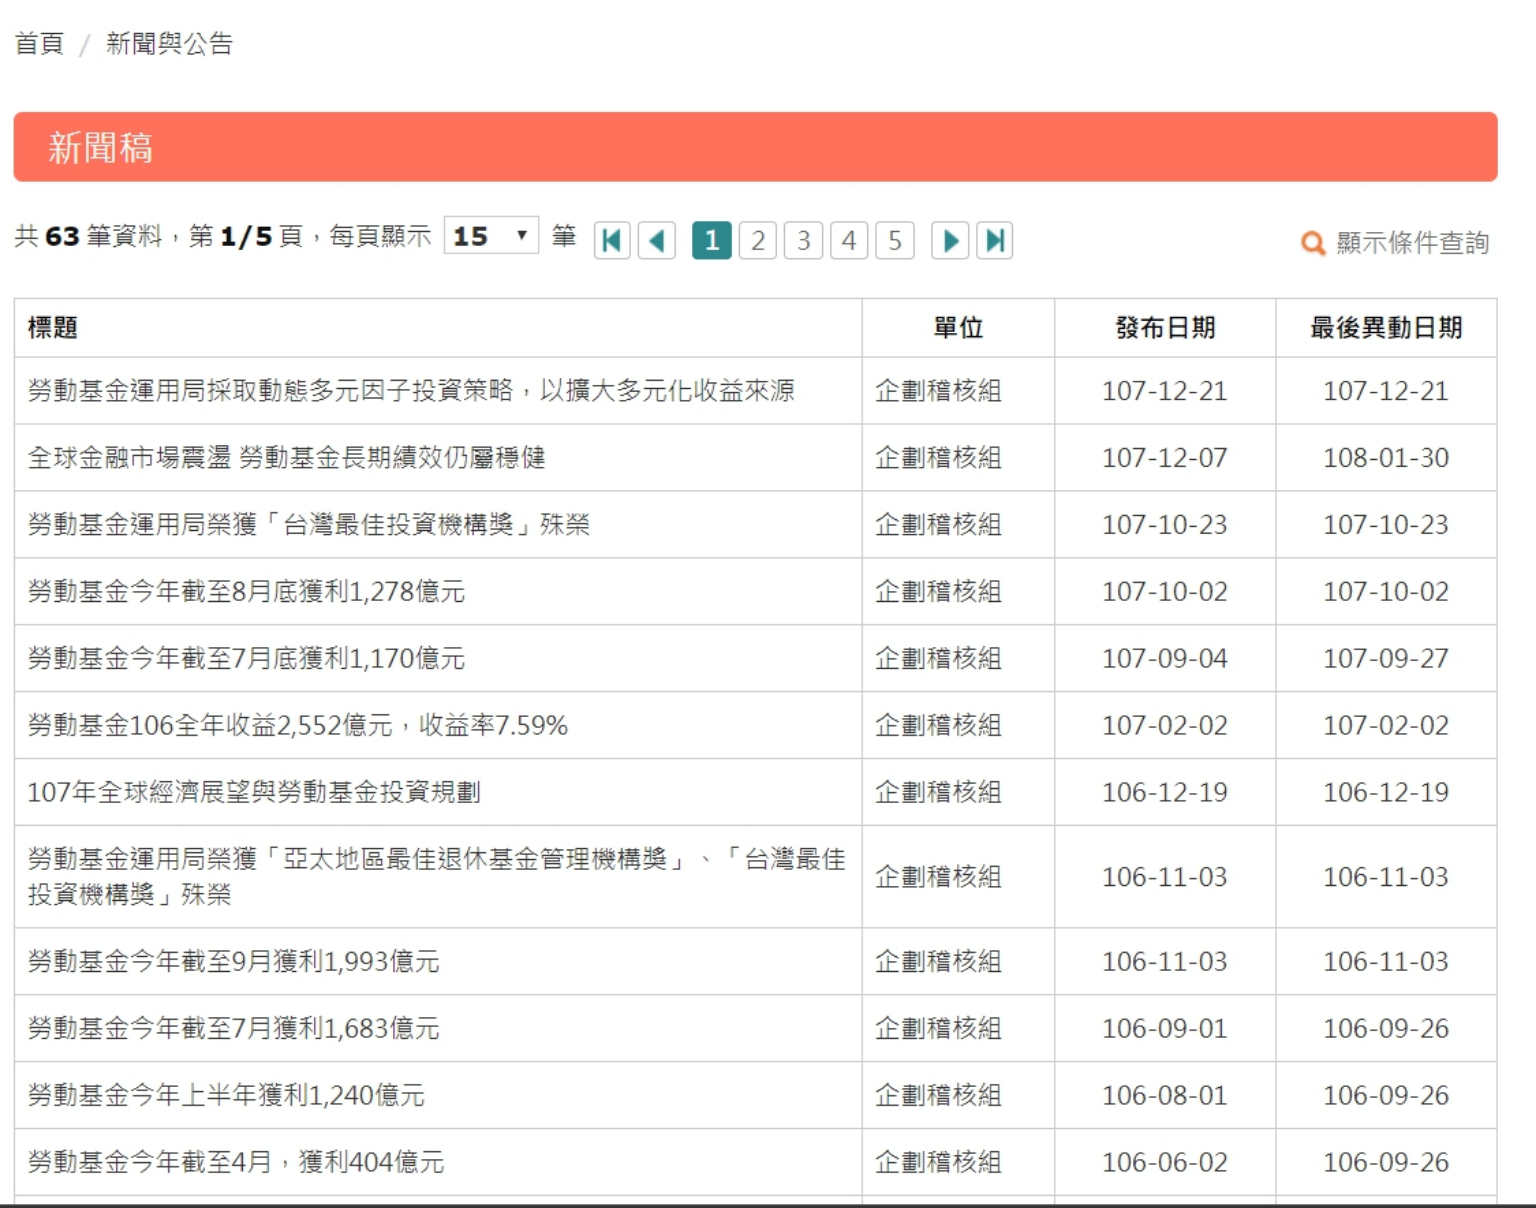Click the magnifier icon beside 顯示條件查詢
The width and height of the screenshot is (1536, 1208).
tap(1312, 243)
